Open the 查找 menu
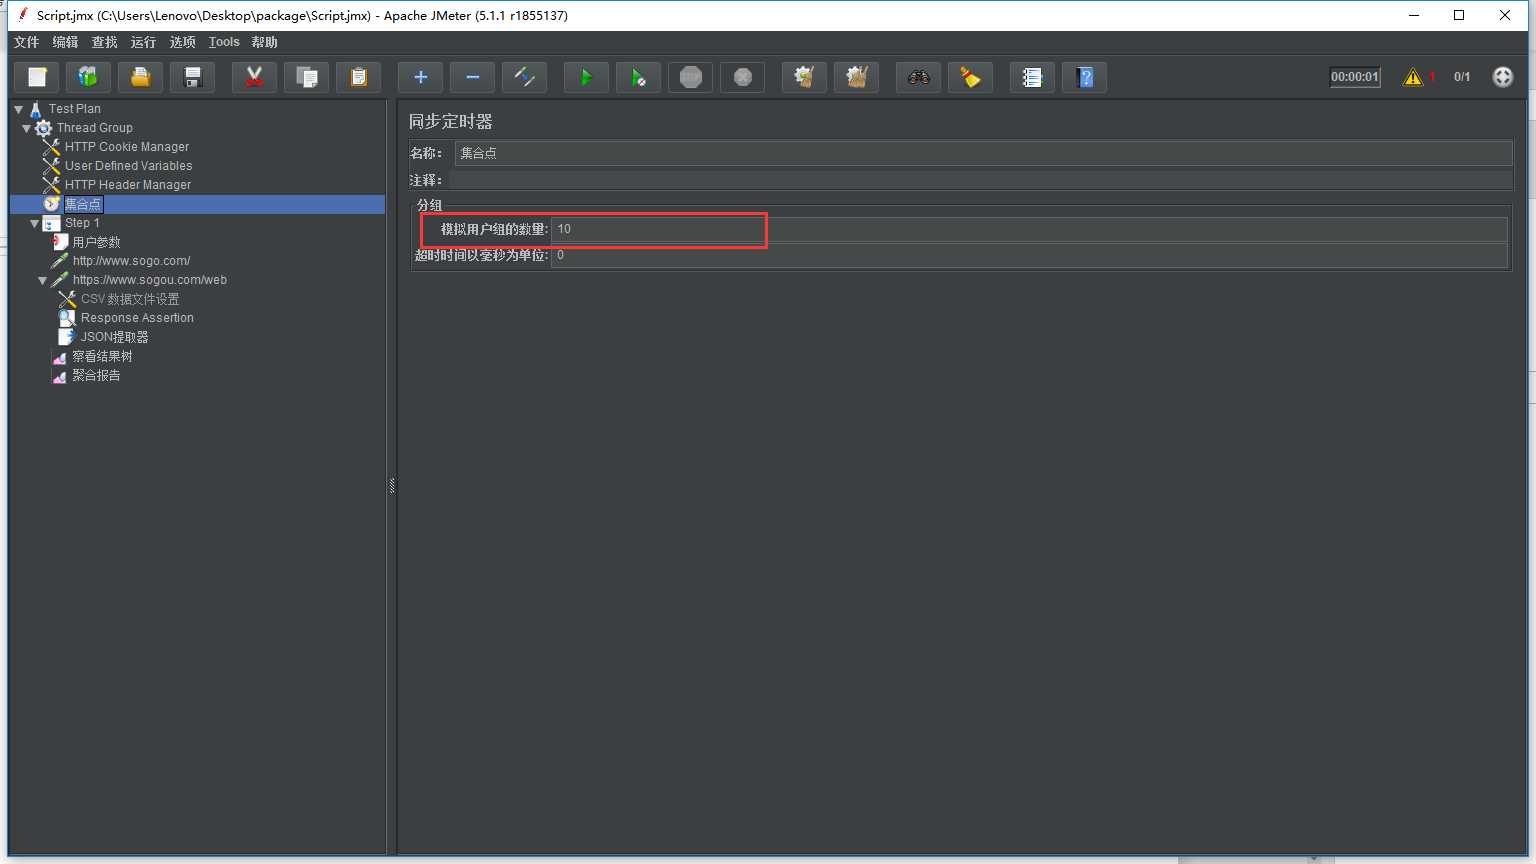 [104, 42]
